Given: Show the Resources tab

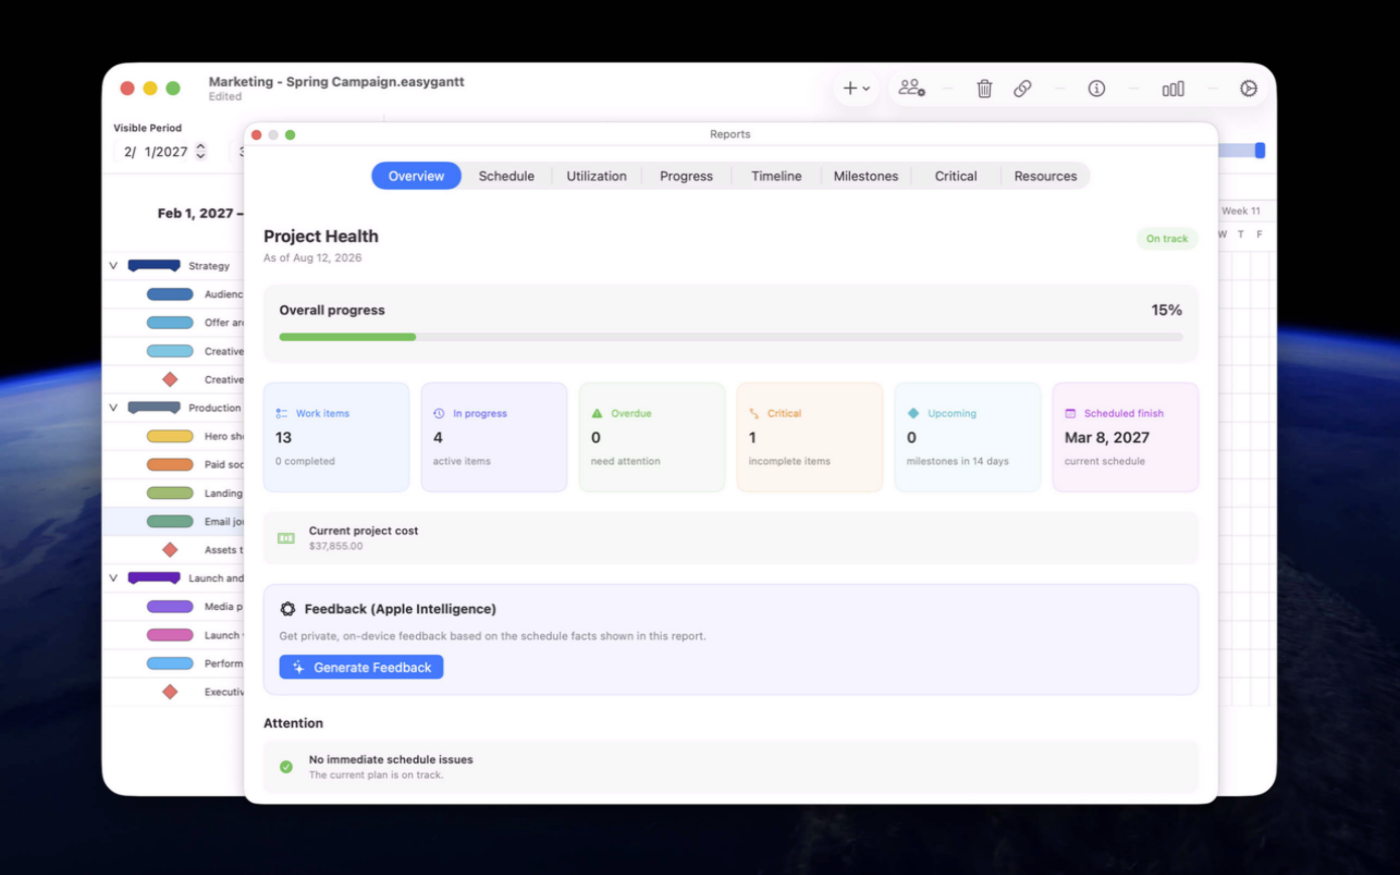Looking at the screenshot, I should 1046,176.
